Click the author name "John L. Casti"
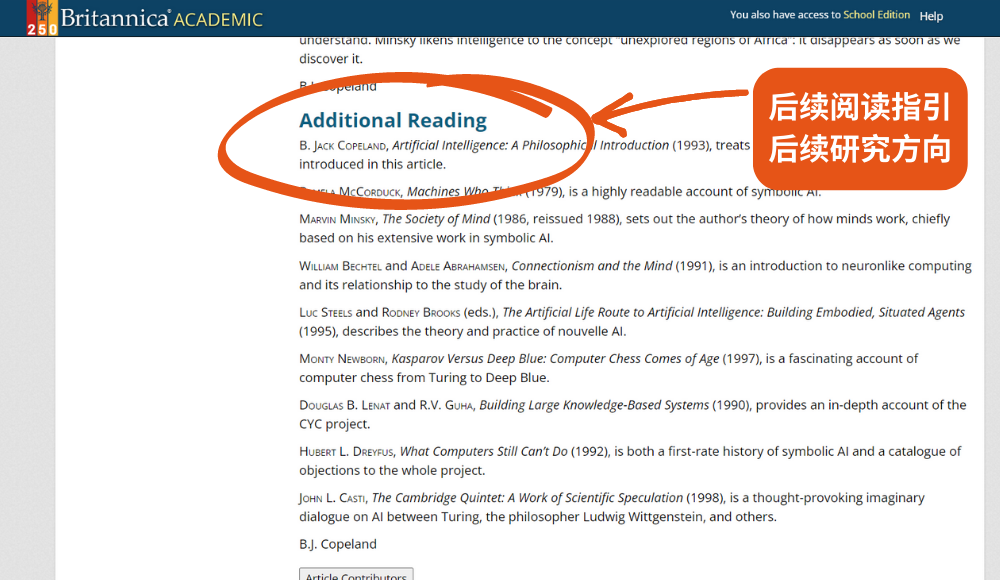 tap(332, 498)
